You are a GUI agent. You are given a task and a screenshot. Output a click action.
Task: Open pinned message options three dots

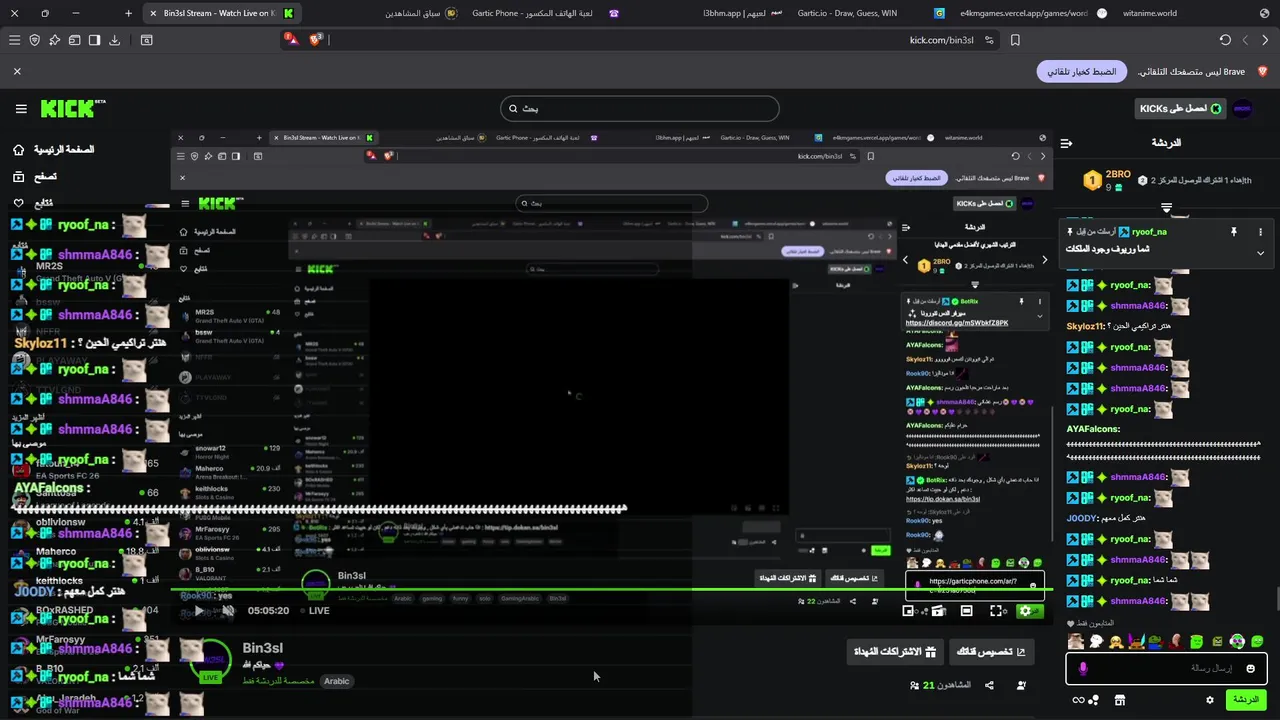coord(1260,232)
